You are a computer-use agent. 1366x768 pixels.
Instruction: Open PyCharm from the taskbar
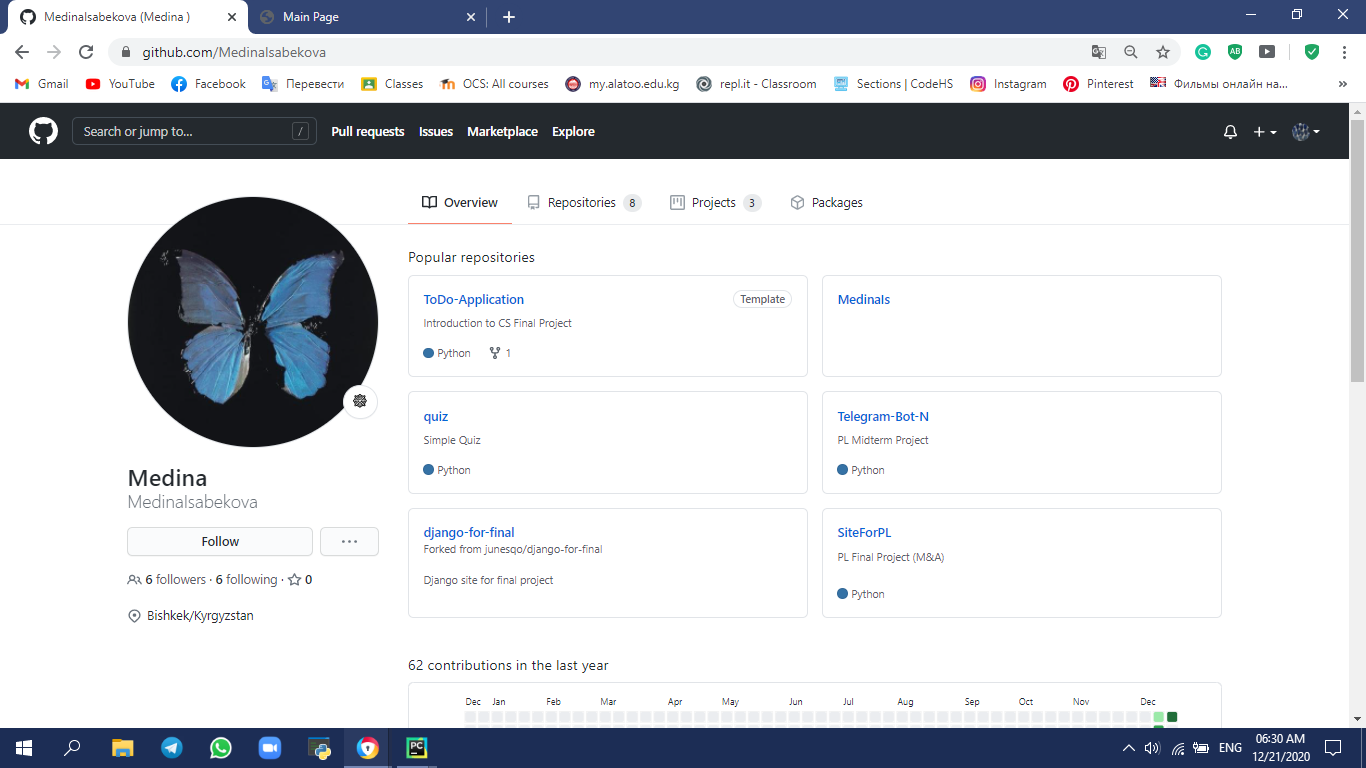point(417,748)
